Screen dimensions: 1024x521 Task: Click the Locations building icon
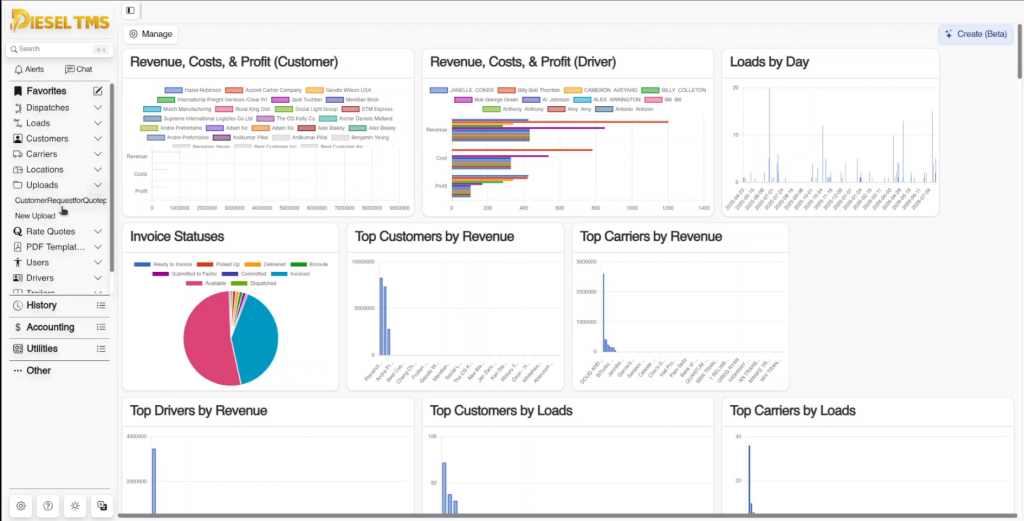pyautogui.click(x=18, y=170)
